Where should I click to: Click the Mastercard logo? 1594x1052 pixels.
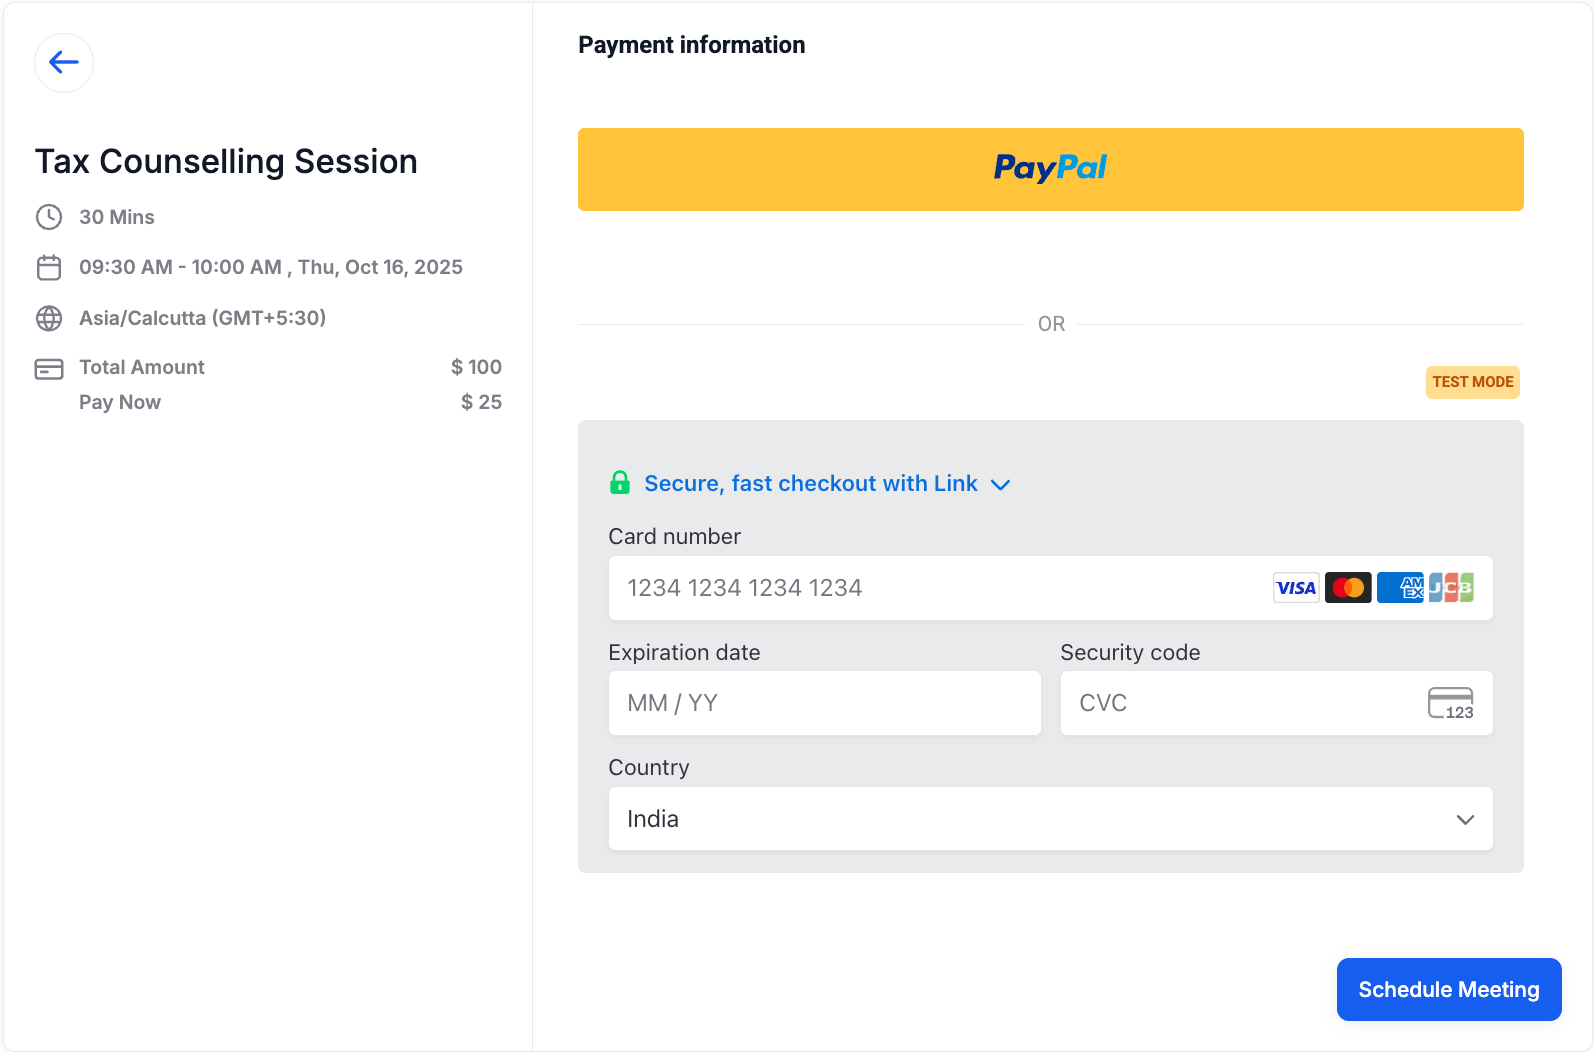tap(1348, 588)
